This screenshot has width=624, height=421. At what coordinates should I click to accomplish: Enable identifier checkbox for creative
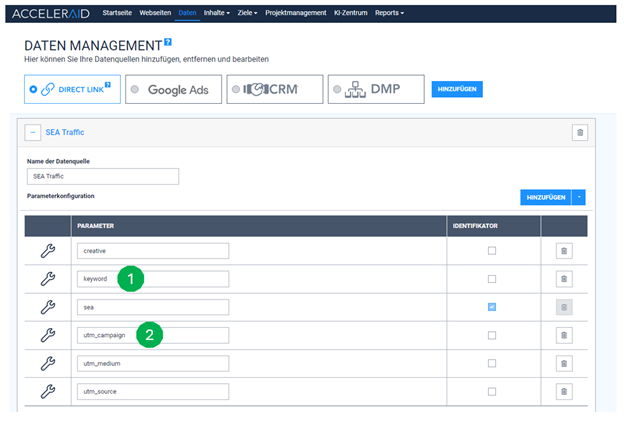point(491,251)
